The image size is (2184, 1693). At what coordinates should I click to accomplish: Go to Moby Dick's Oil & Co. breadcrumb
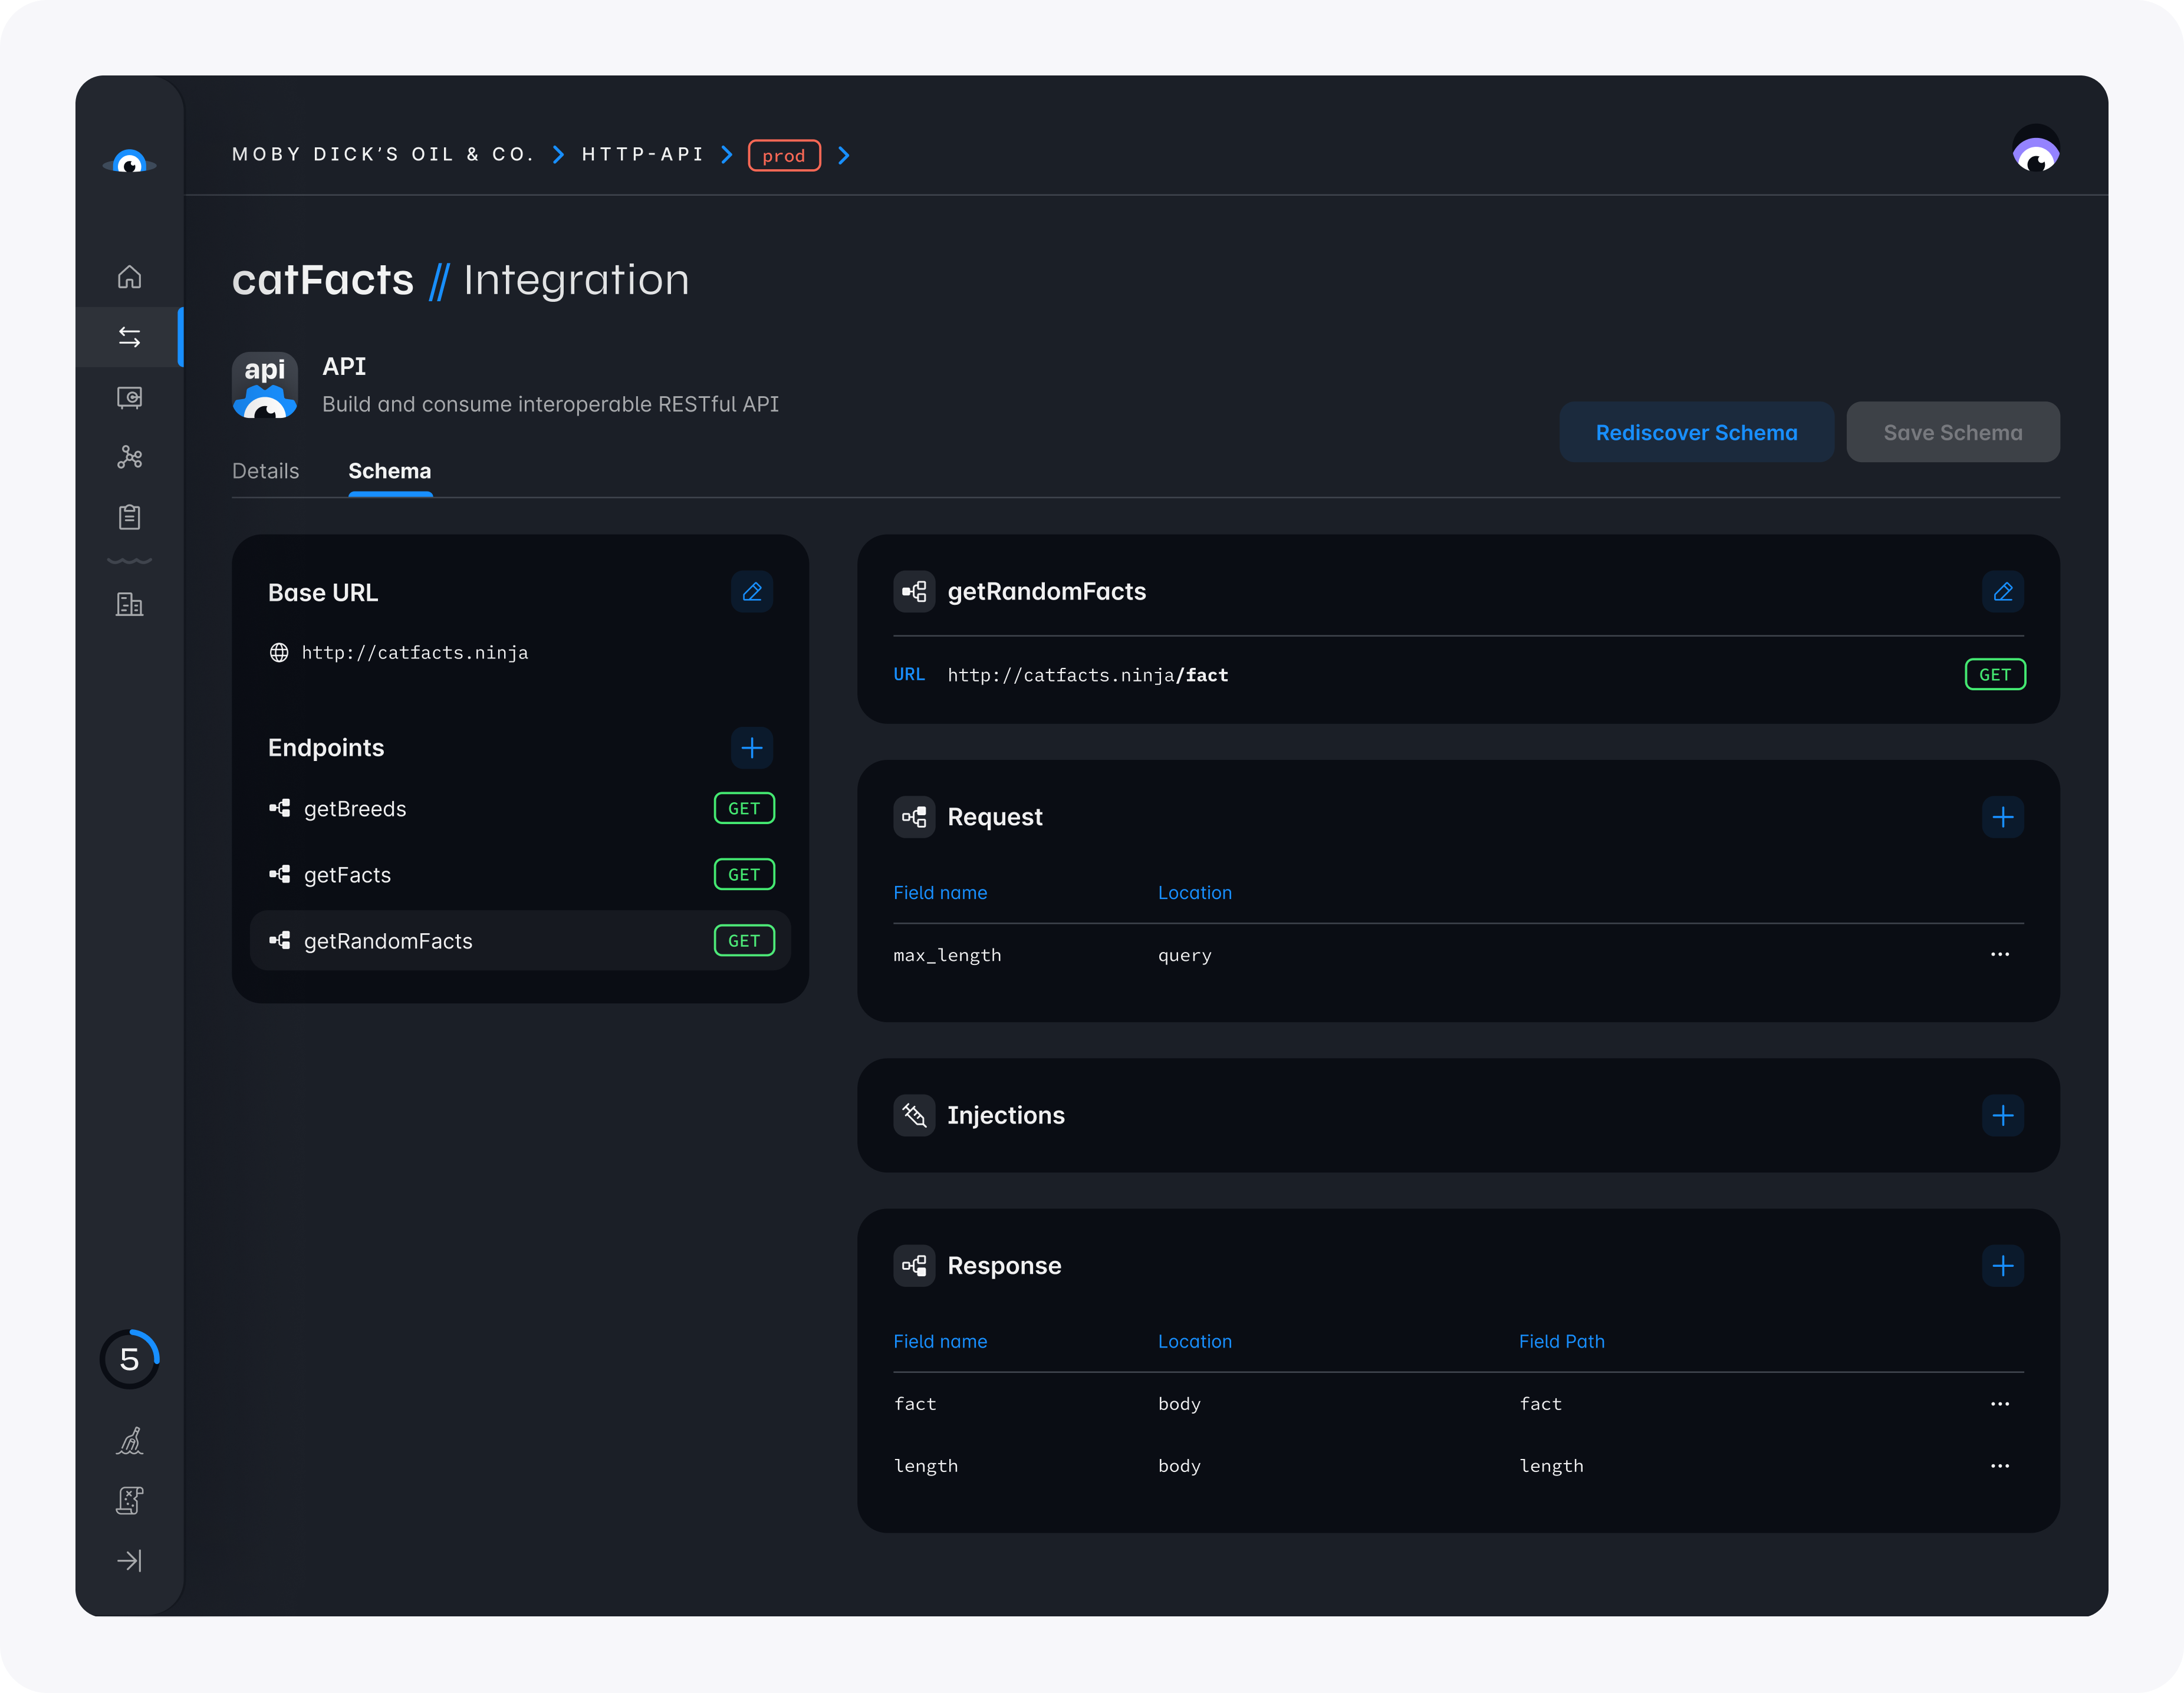tap(383, 154)
